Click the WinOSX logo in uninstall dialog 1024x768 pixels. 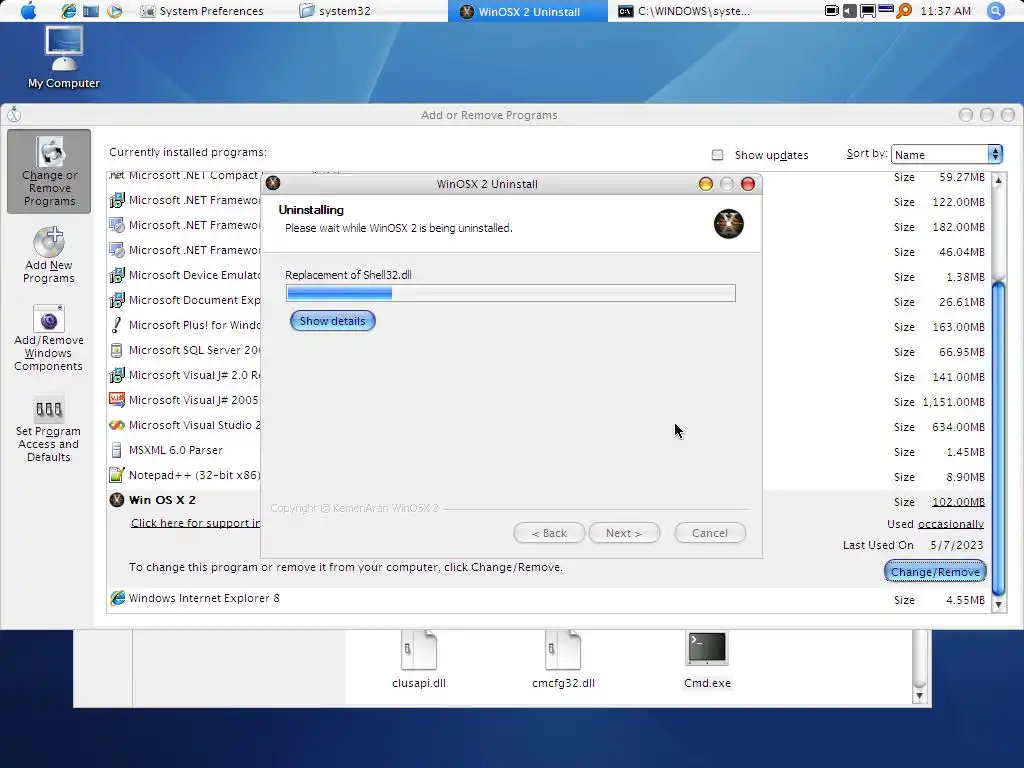pos(728,224)
